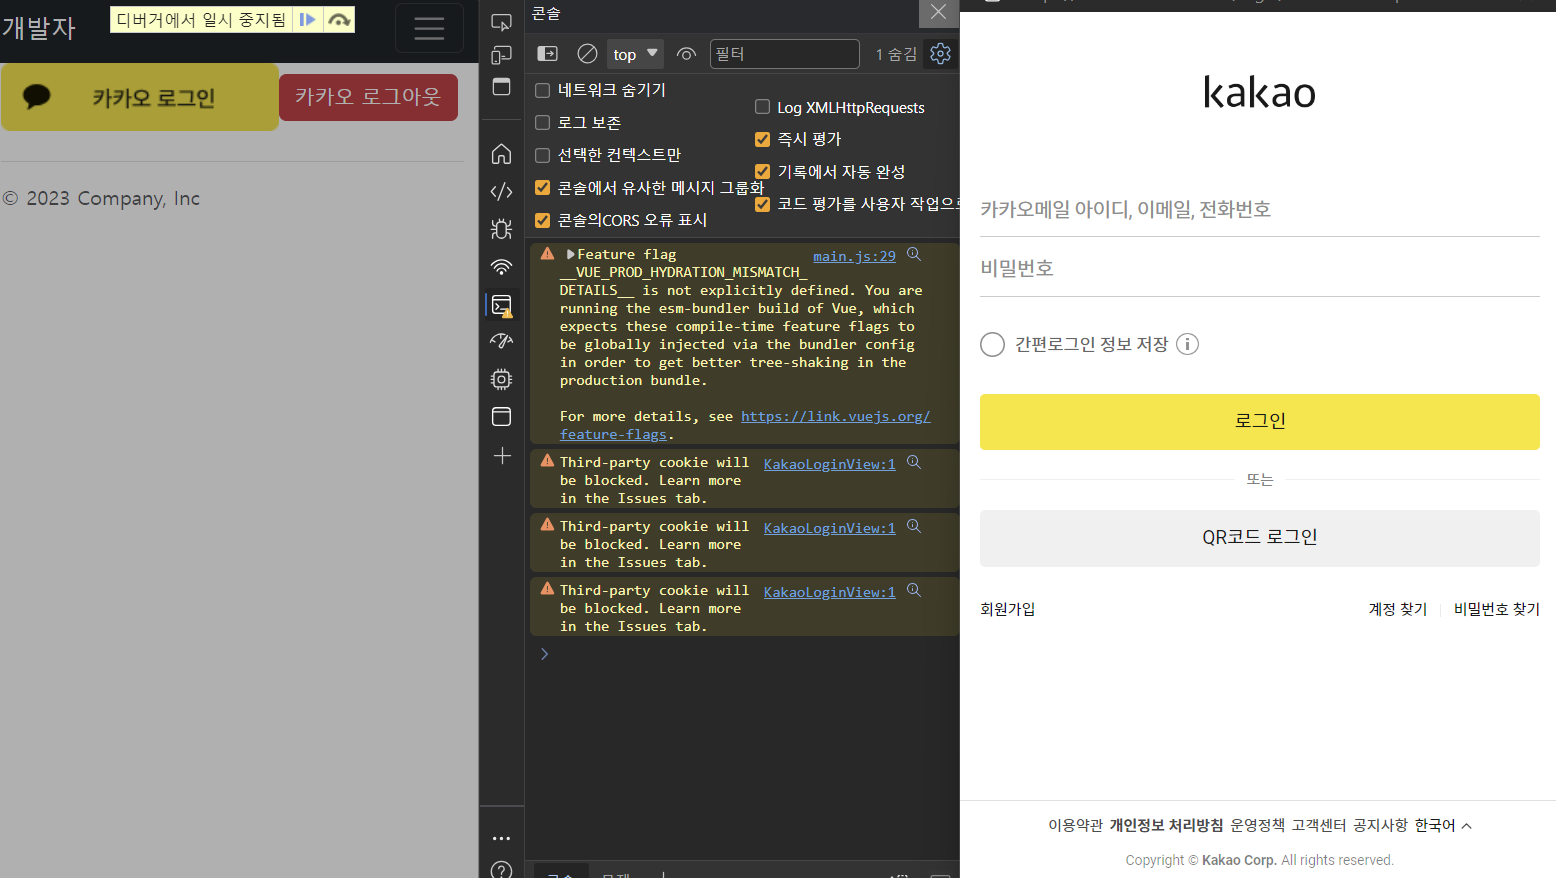Open the main.js:29 source link

[x=854, y=256]
